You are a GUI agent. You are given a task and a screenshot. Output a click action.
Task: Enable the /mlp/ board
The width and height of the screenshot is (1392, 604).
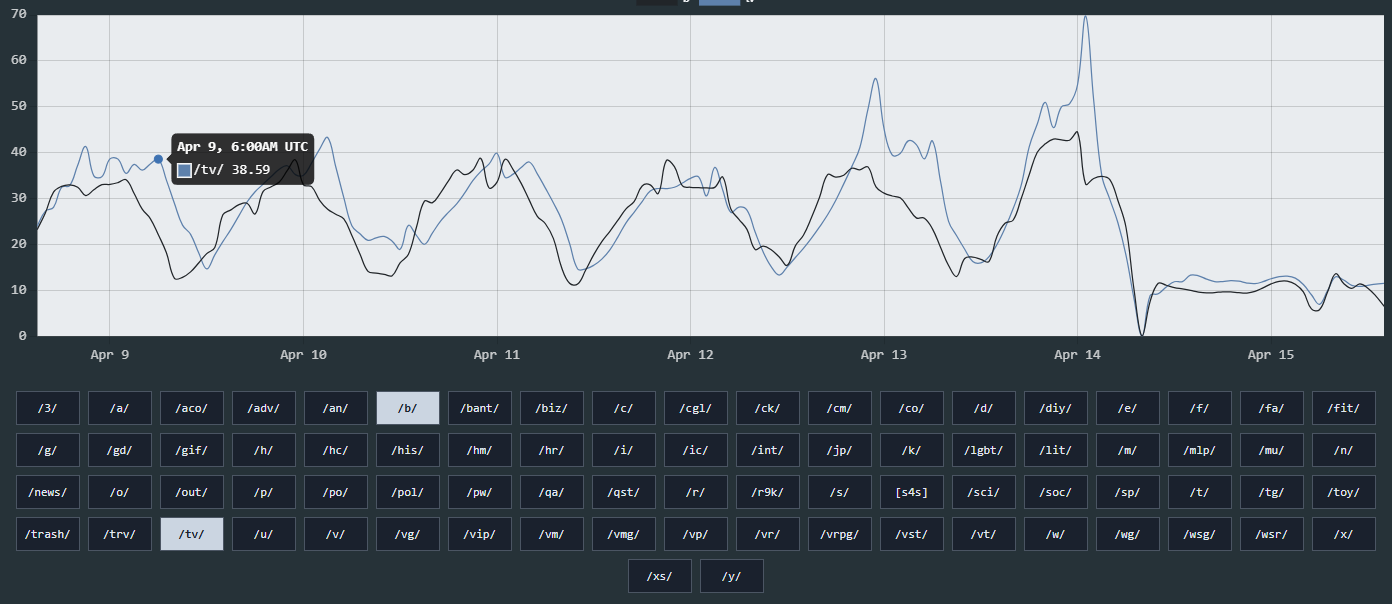coord(1200,450)
